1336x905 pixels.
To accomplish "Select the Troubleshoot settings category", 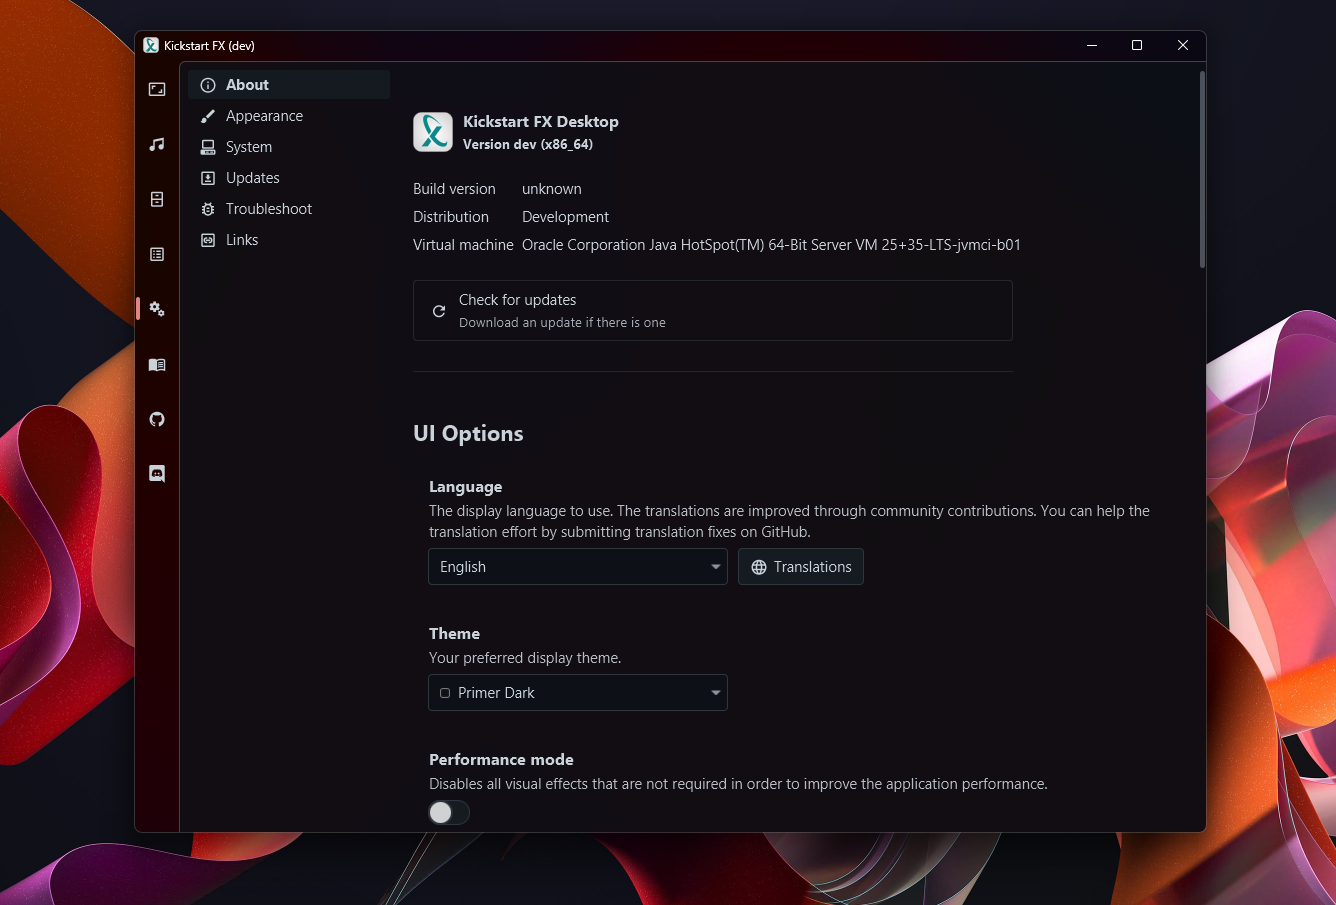I will 289,209.
